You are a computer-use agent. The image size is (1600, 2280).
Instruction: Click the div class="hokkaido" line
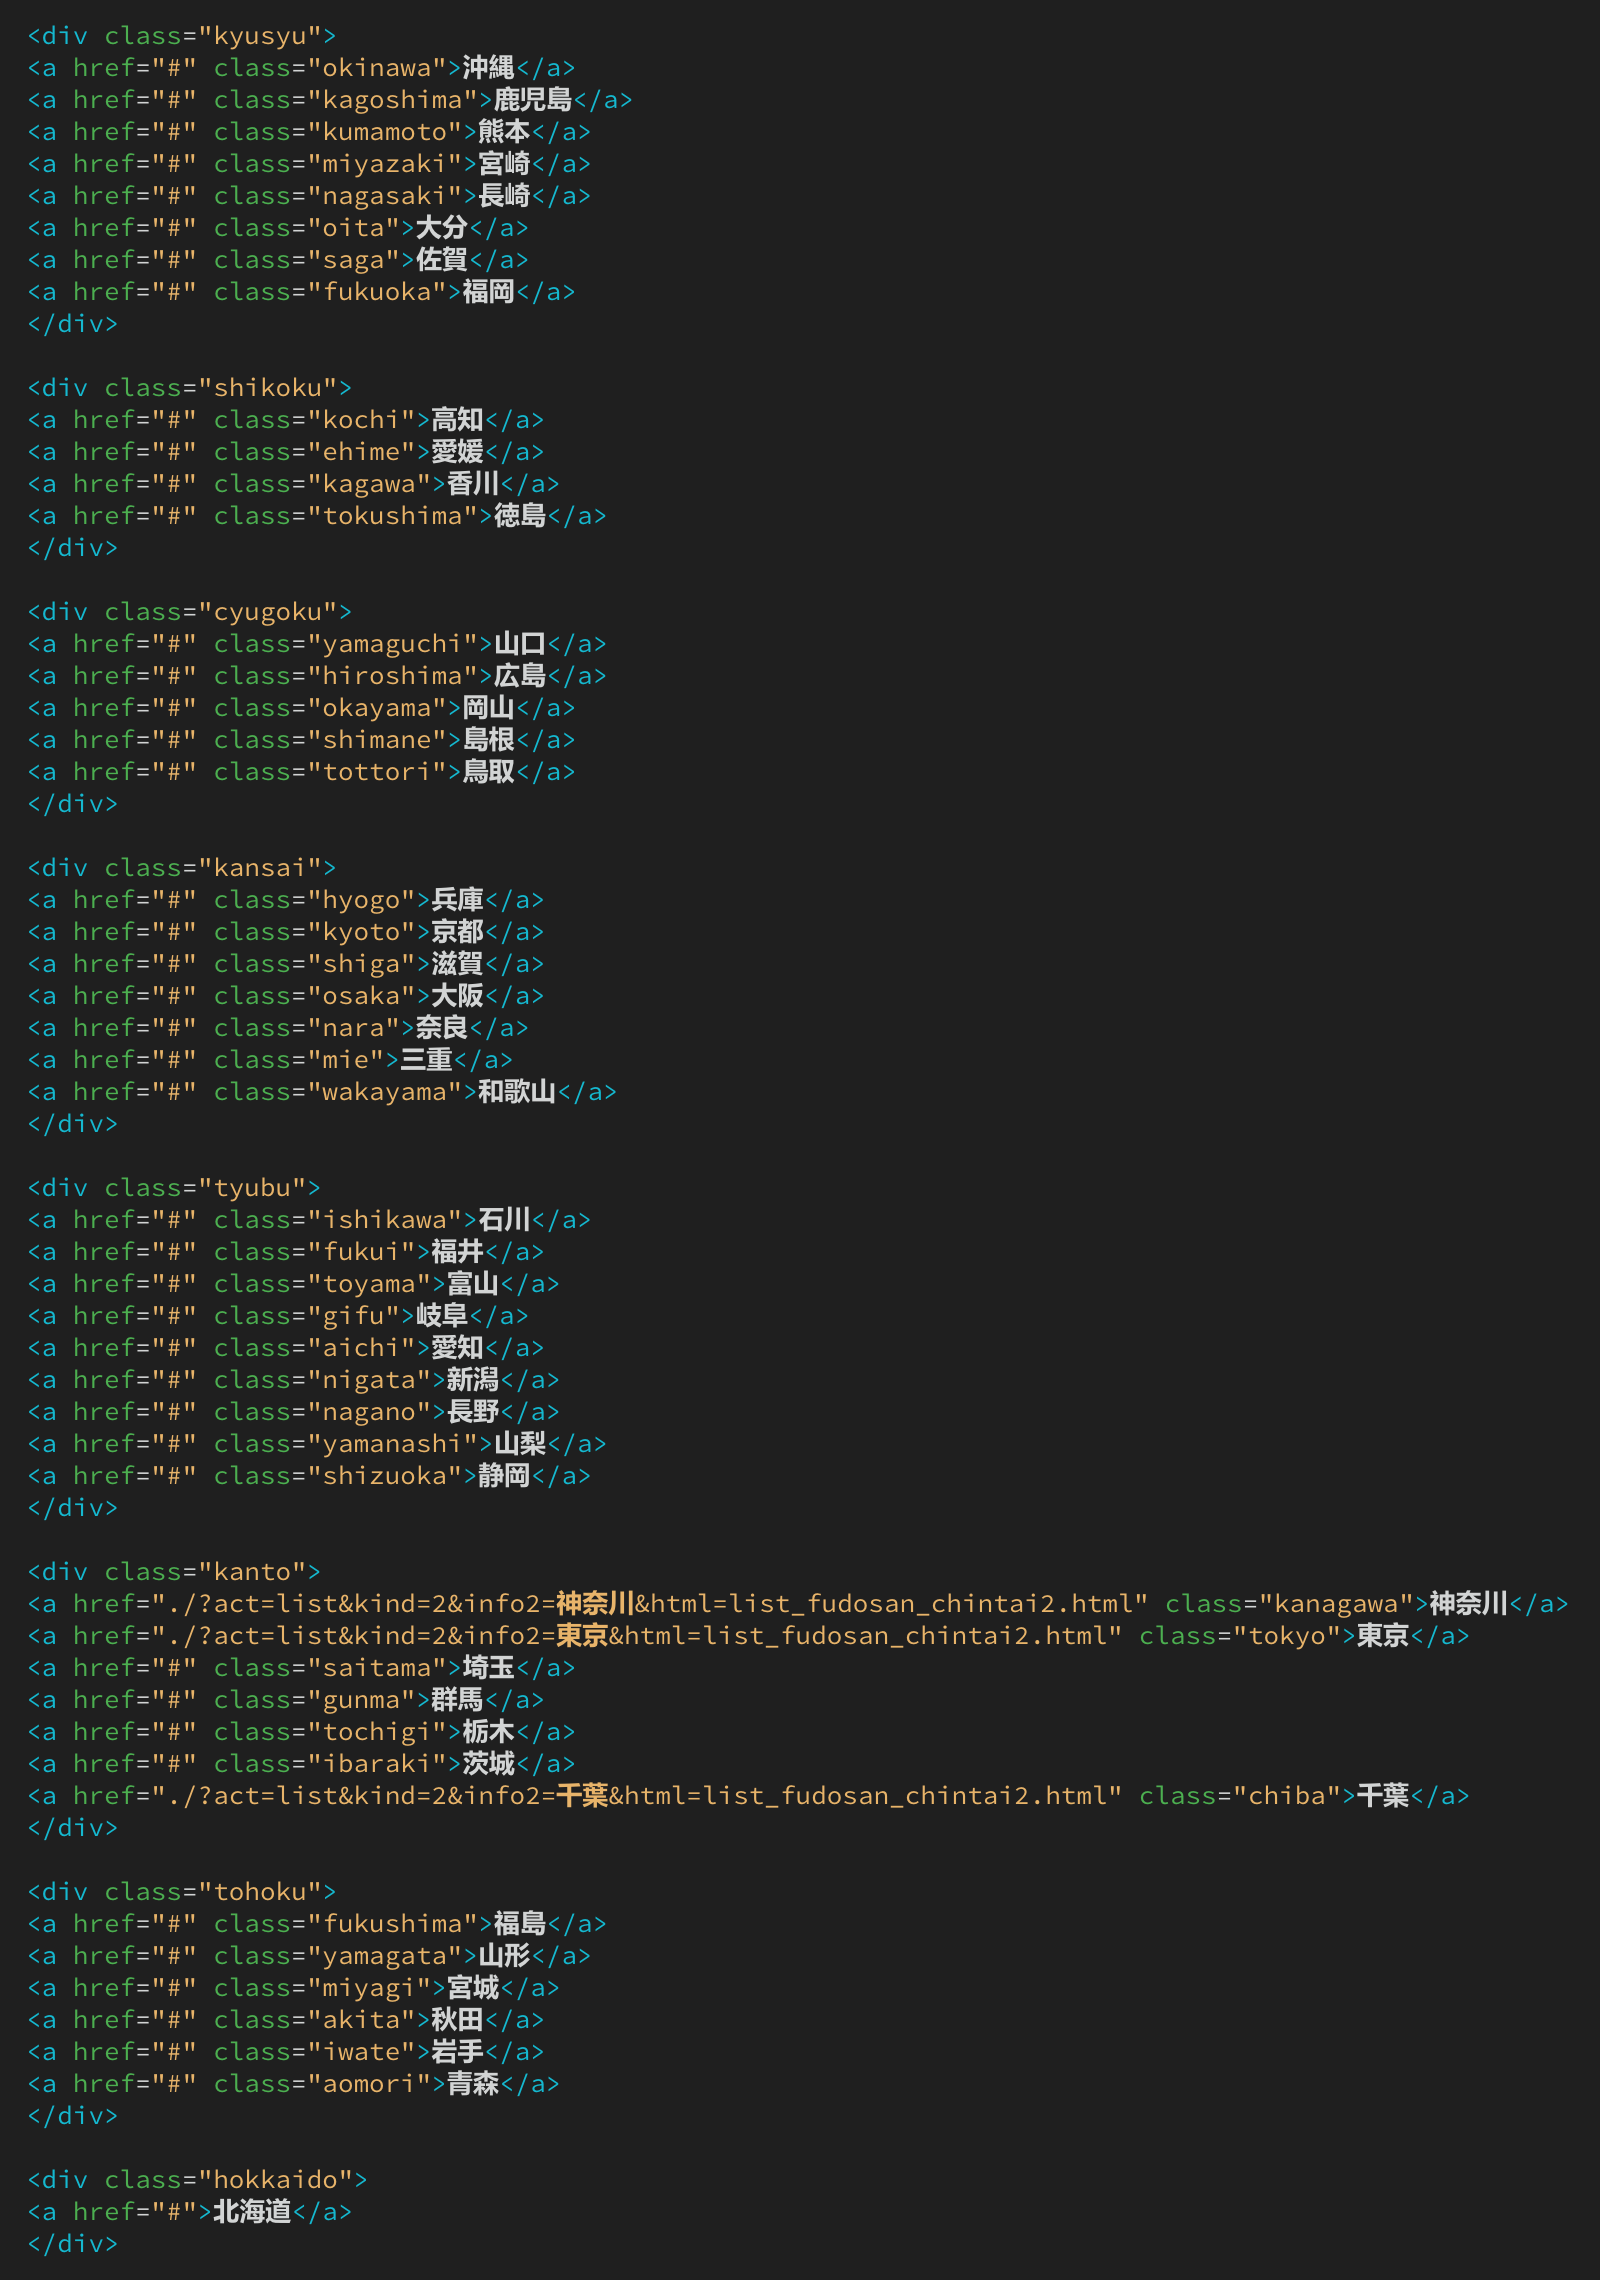(198, 2180)
